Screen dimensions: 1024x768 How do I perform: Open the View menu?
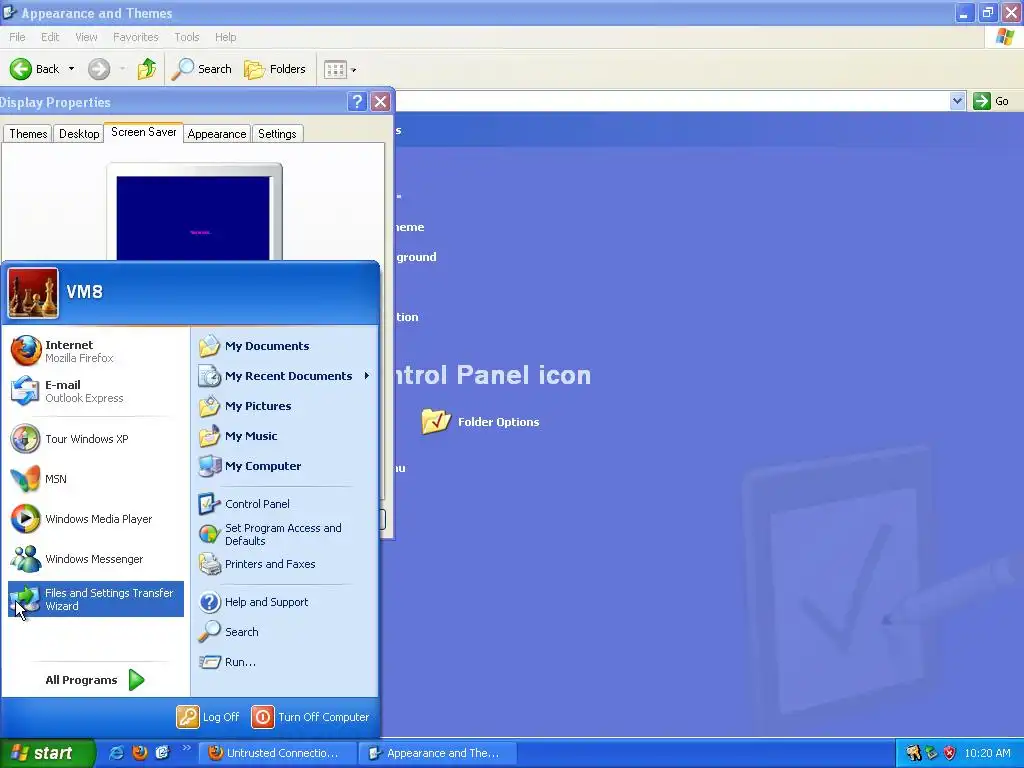(86, 37)
